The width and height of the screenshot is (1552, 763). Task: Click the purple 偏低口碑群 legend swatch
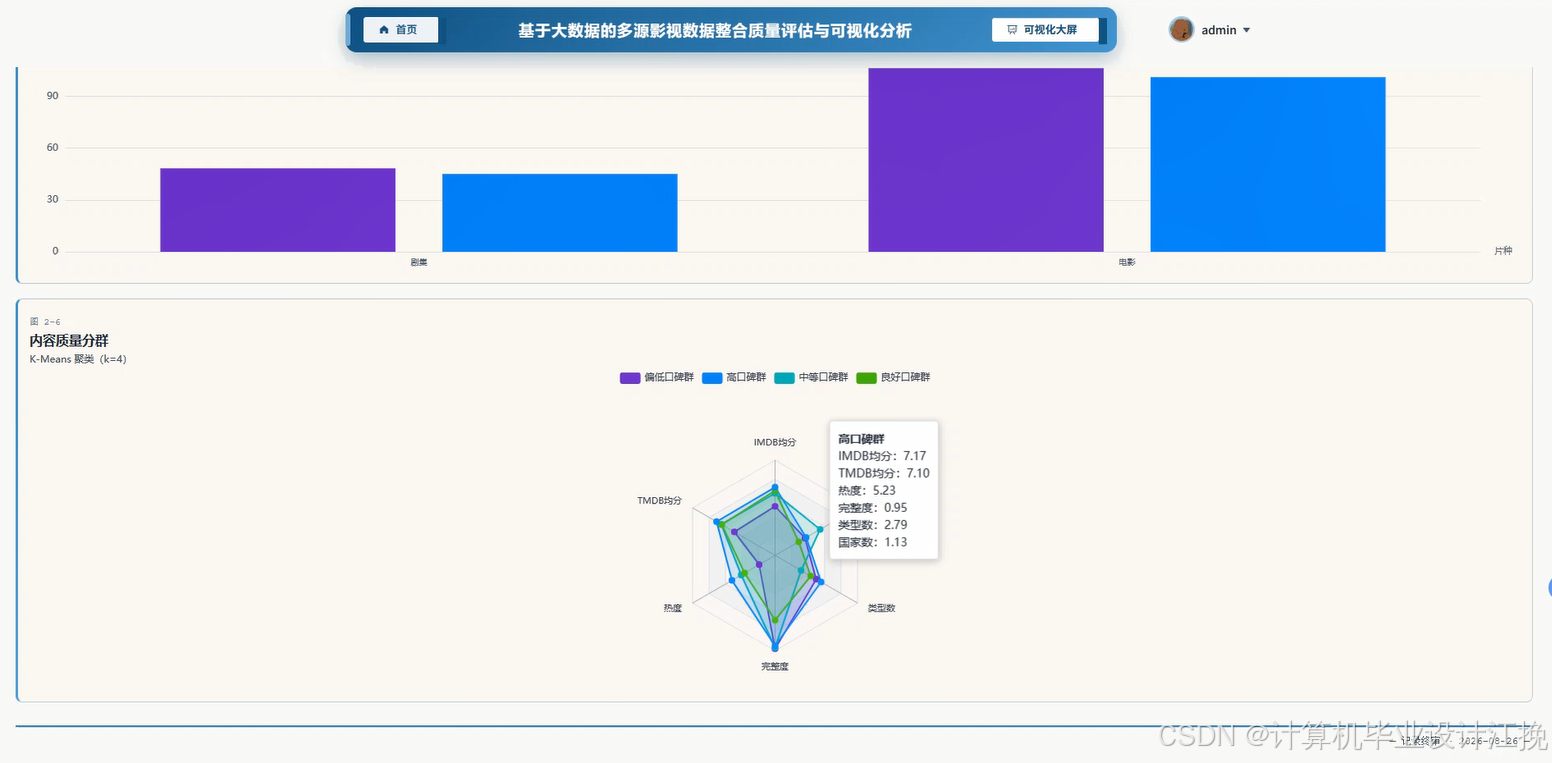tap(630, 378)
